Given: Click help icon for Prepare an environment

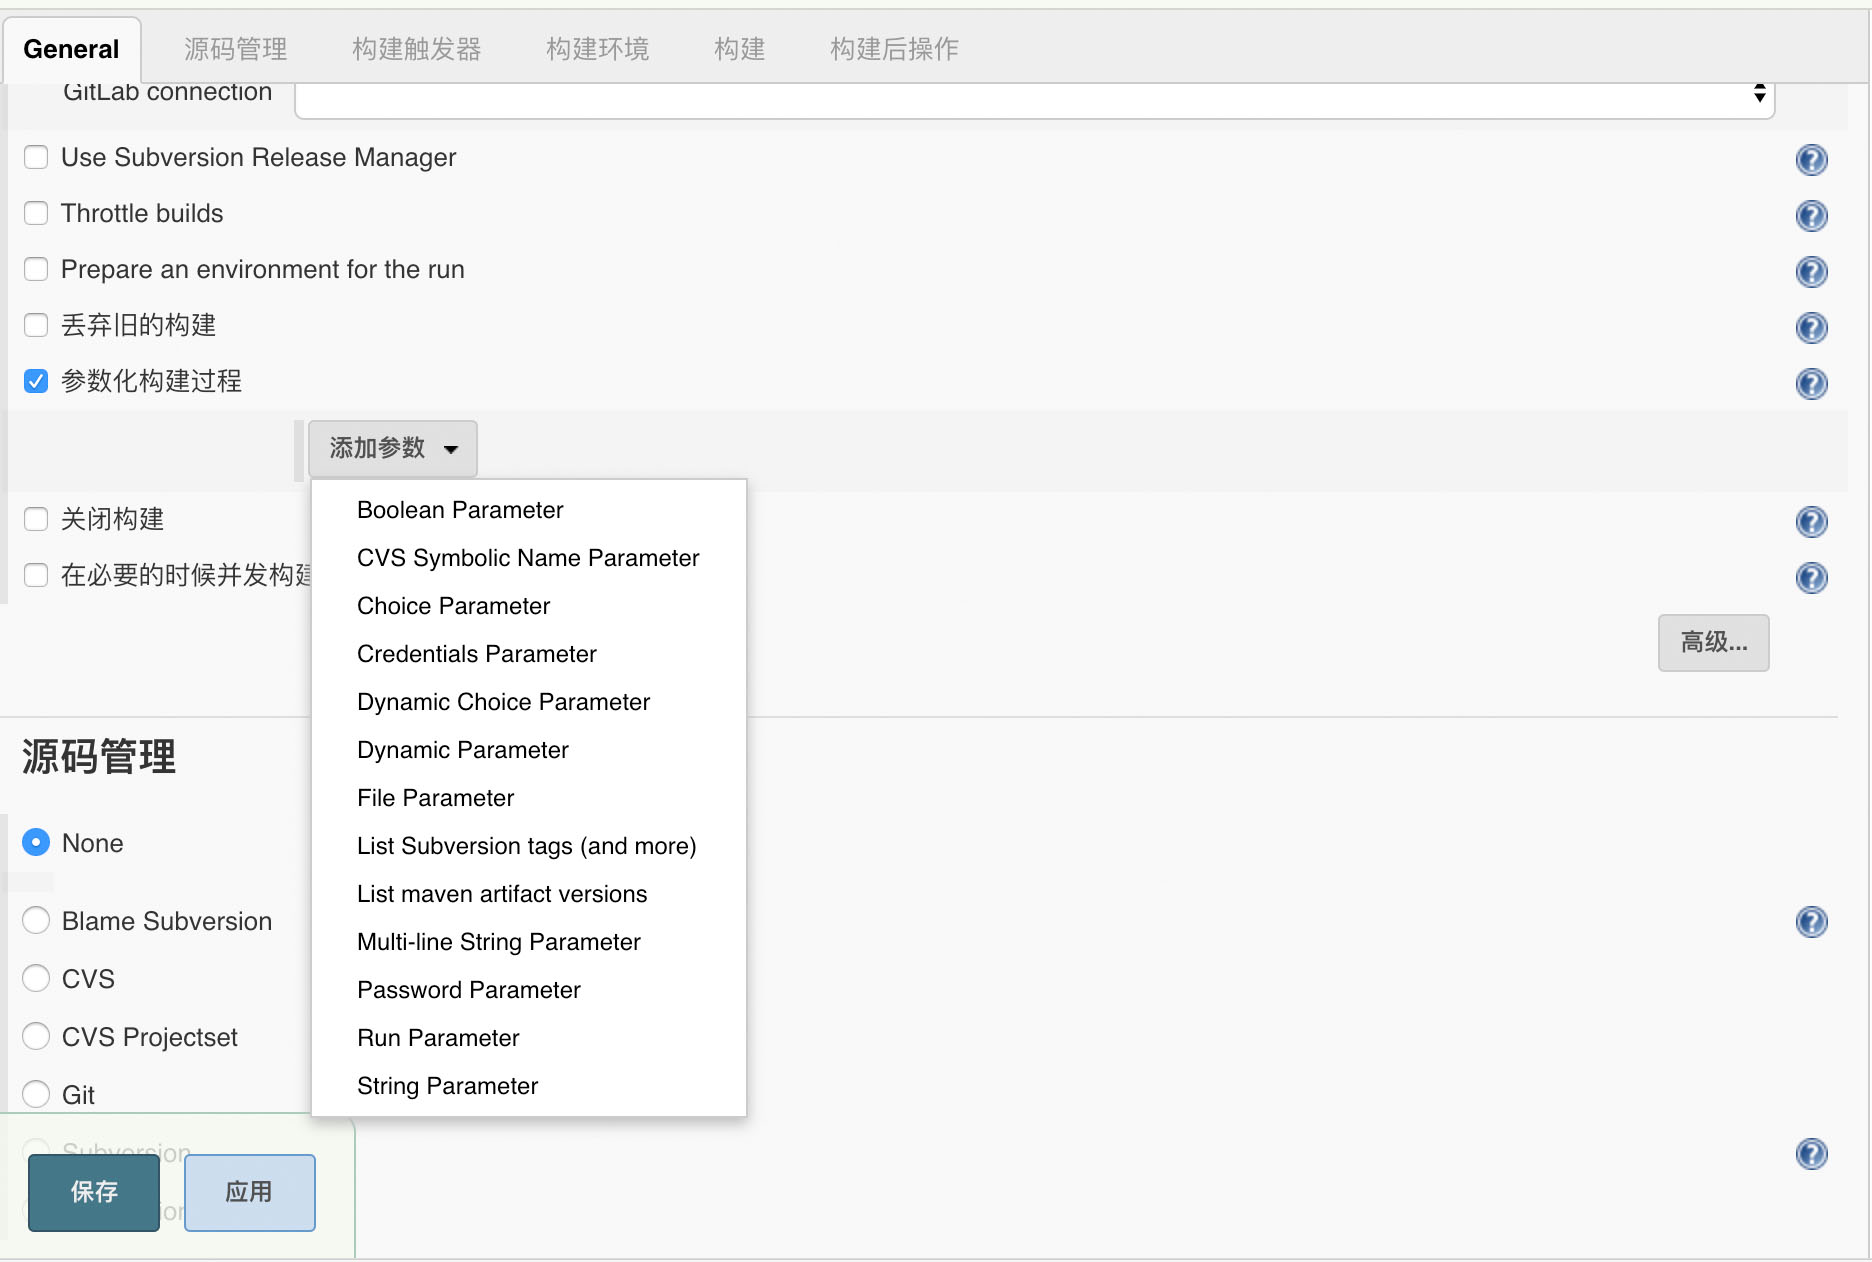Looking at the screenshot, I should [x=1811, y=272].
